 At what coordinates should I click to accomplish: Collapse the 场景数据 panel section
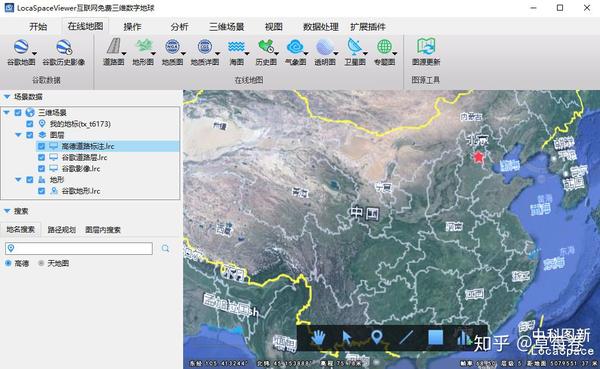pos(7,97)
